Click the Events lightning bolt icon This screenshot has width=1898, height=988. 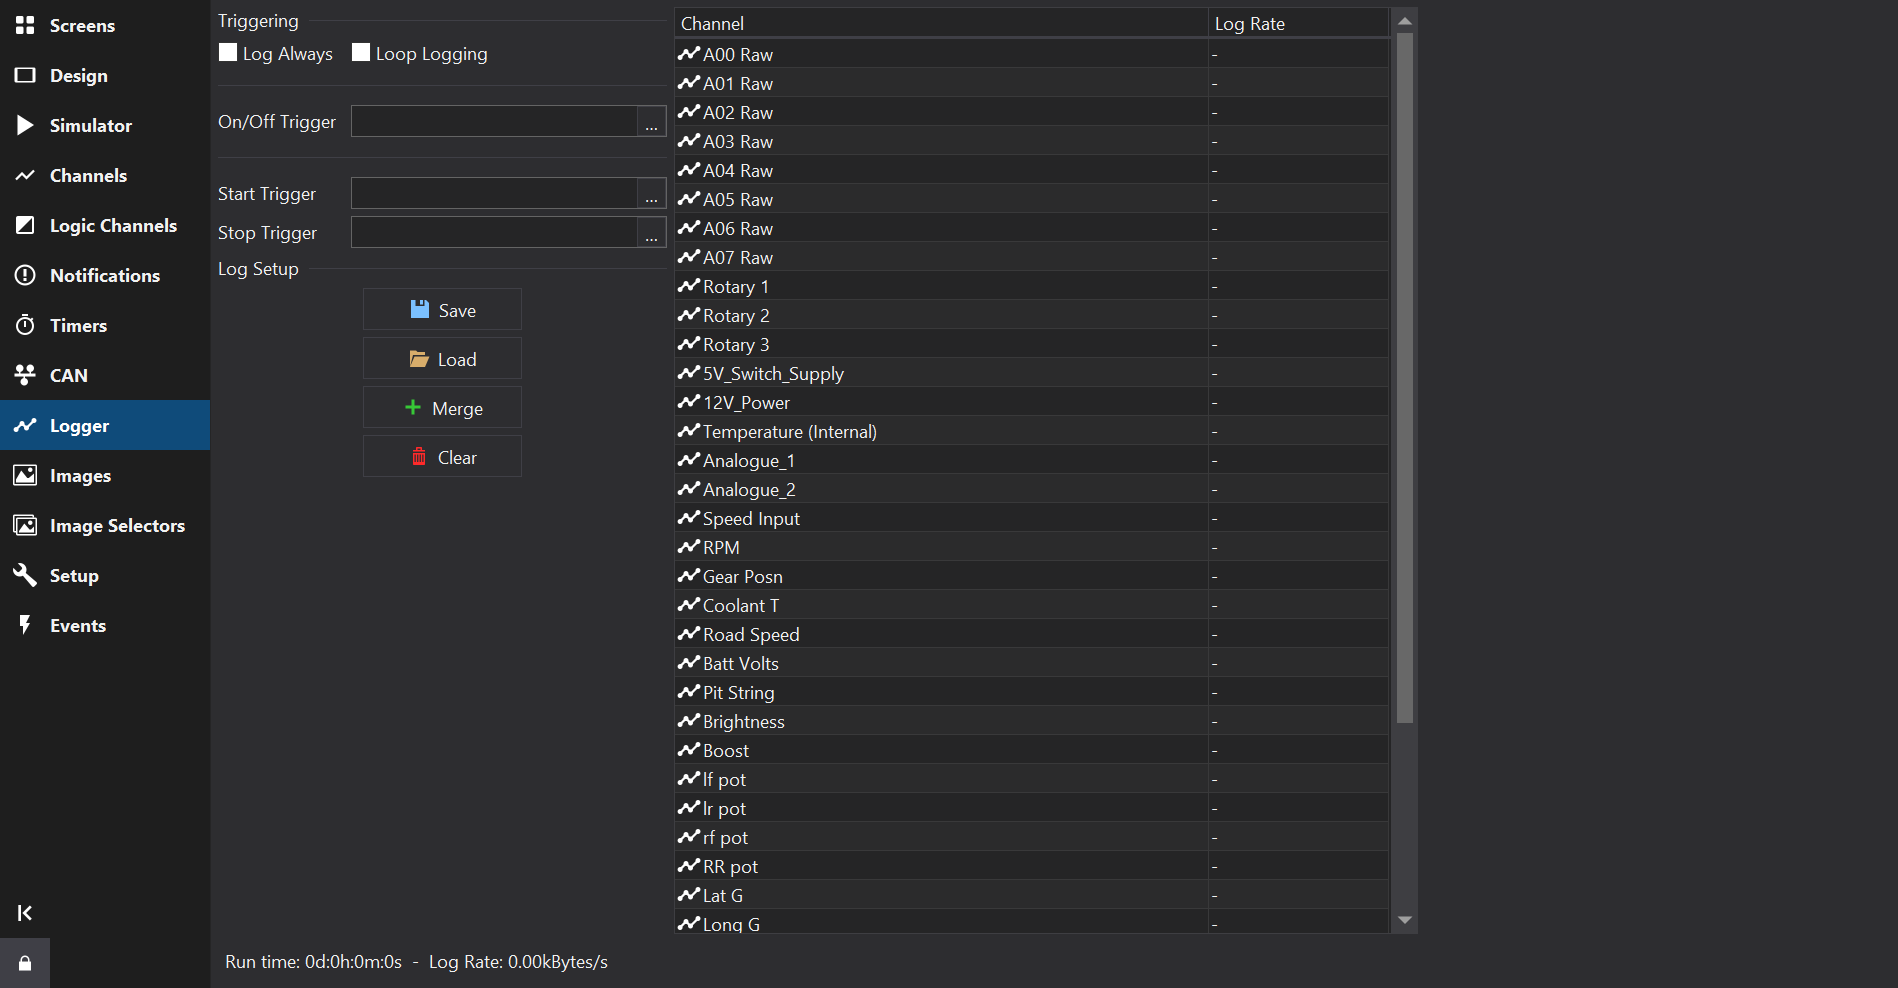point(25,625)
